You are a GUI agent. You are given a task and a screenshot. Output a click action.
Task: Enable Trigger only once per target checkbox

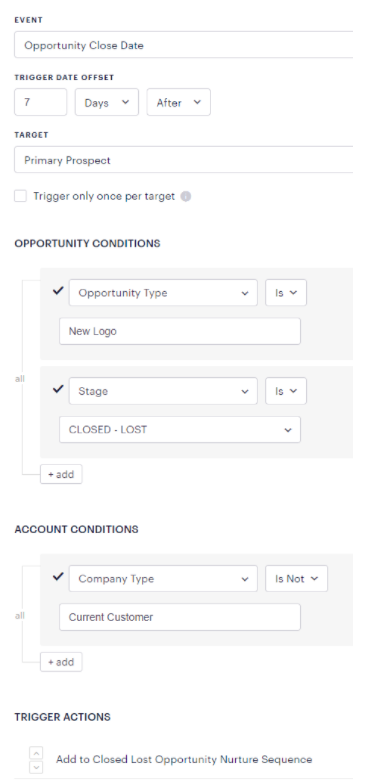20,196
